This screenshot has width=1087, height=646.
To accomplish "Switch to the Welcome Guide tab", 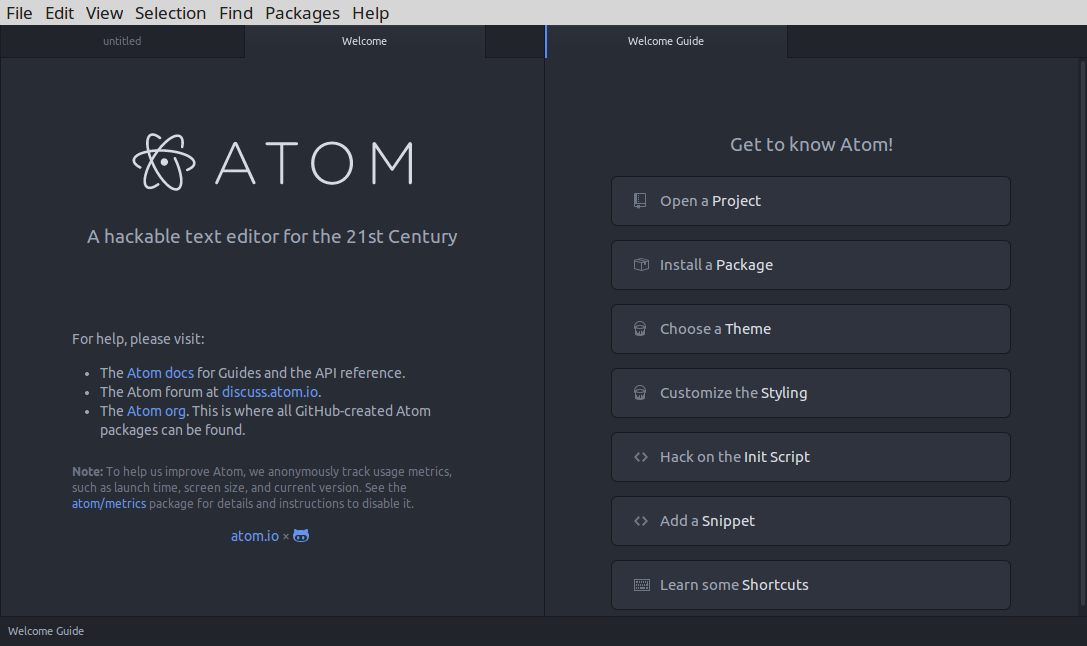I will pos(666,41).
